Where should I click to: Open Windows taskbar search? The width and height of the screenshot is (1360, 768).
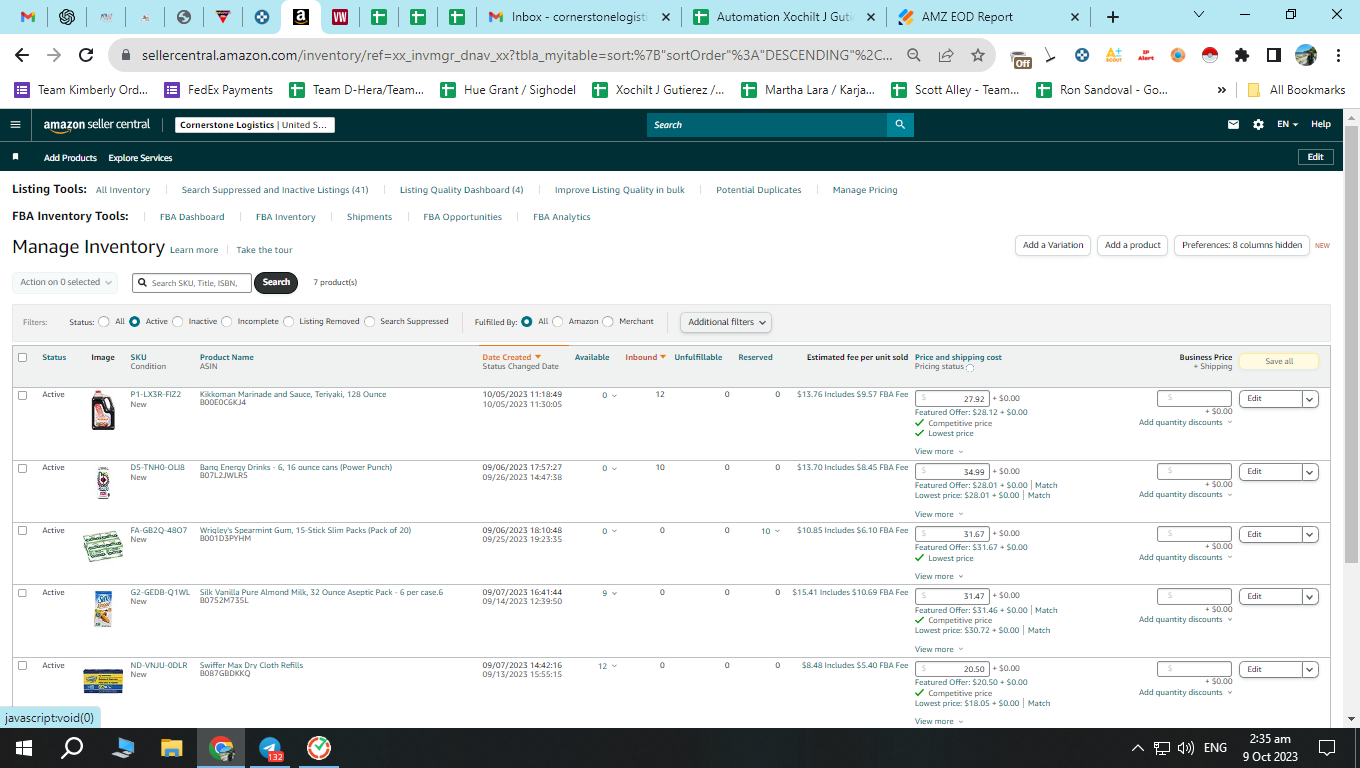click(73, 748)
